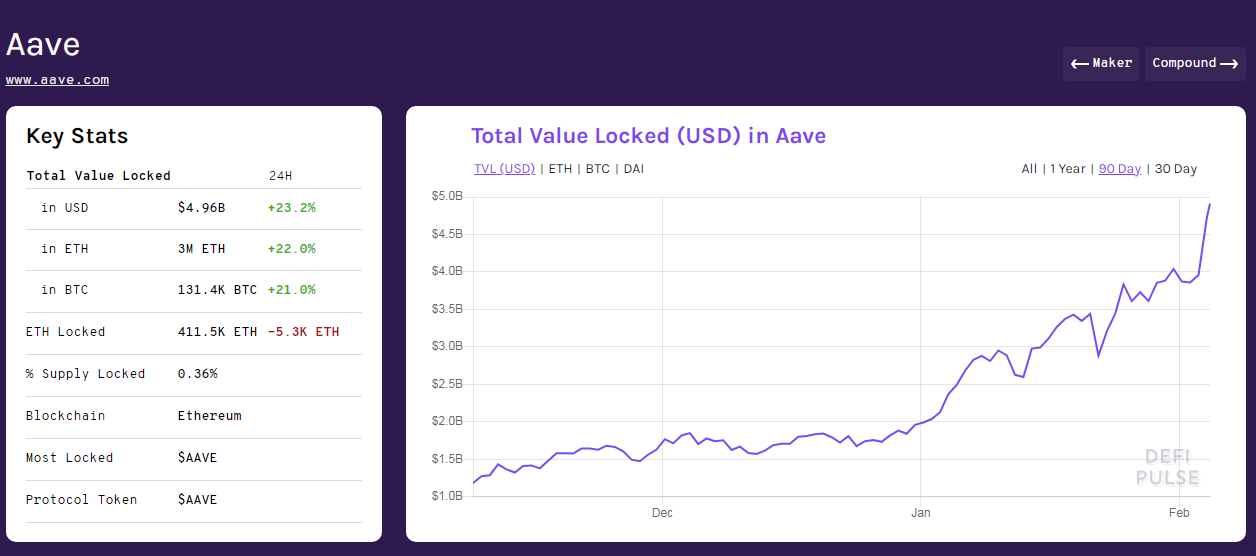Click the Most Locked $AAVE token
Screen dimensions: 1256x556
click(x=197, y=458)
